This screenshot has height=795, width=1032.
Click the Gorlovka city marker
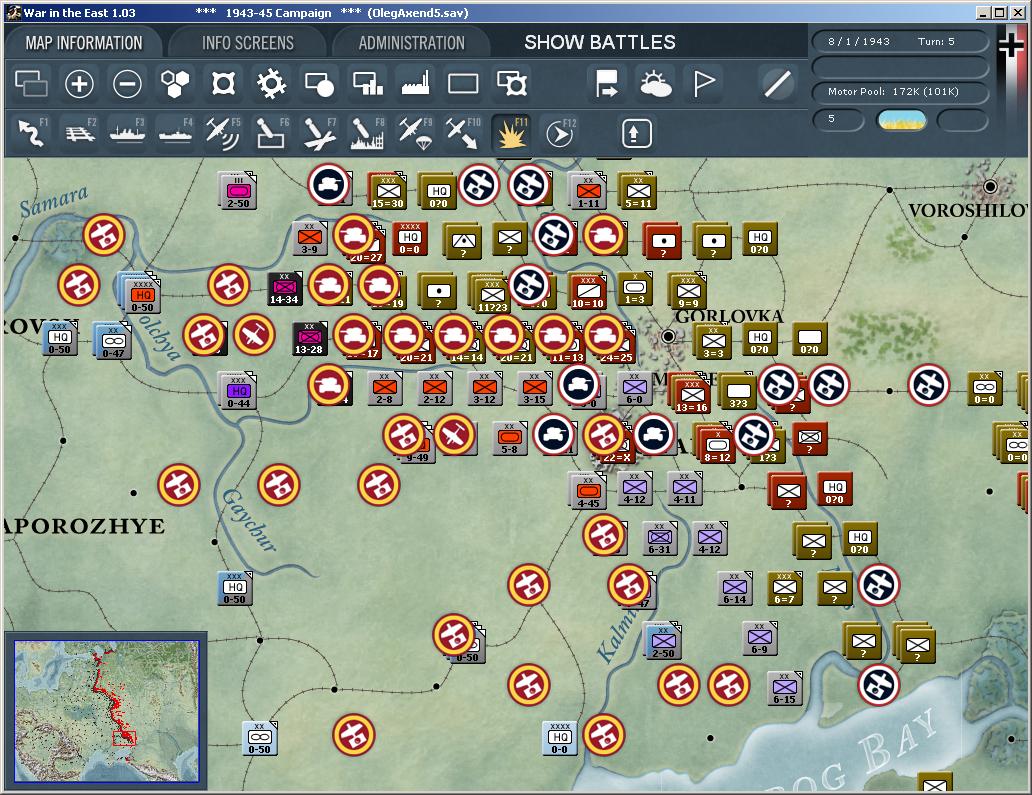click(668, 336)
